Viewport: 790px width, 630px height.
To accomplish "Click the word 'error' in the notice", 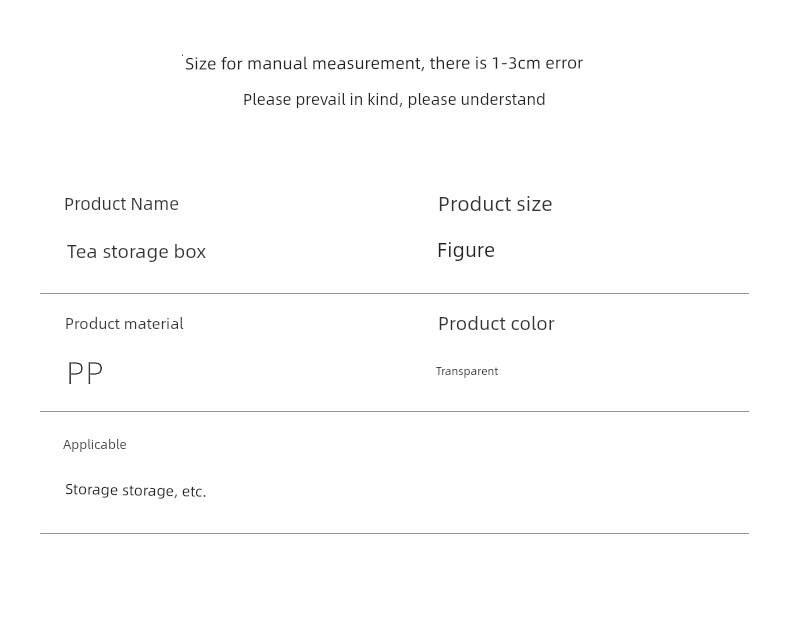I will [564, 64].
